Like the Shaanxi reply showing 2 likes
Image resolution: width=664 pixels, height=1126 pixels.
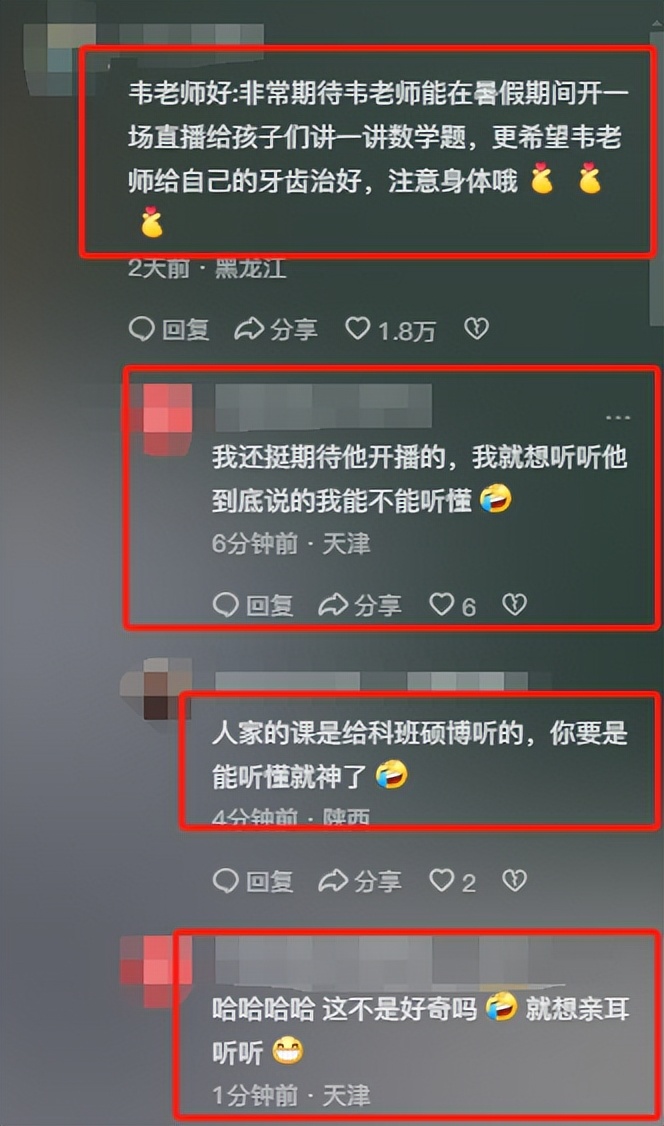(453, 881)
